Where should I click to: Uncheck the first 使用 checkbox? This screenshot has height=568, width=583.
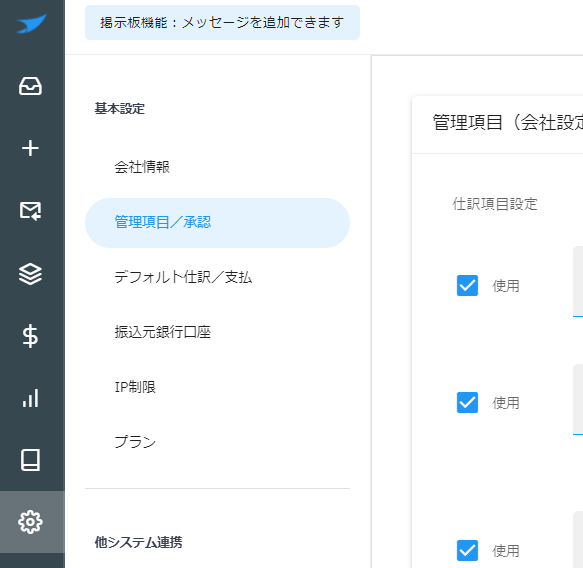(467, 285)
